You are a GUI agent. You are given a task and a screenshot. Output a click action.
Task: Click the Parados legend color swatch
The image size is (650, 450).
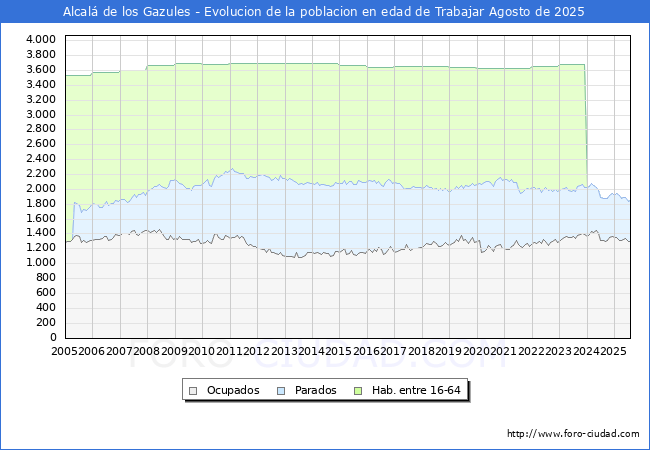tap(281, 391)
